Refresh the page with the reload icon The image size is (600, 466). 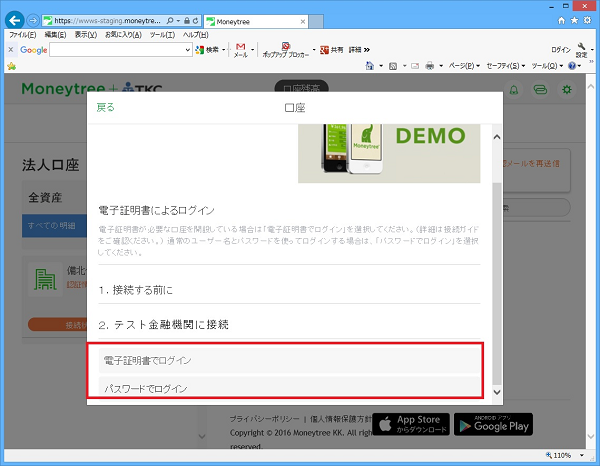click(x=196, y=21)
